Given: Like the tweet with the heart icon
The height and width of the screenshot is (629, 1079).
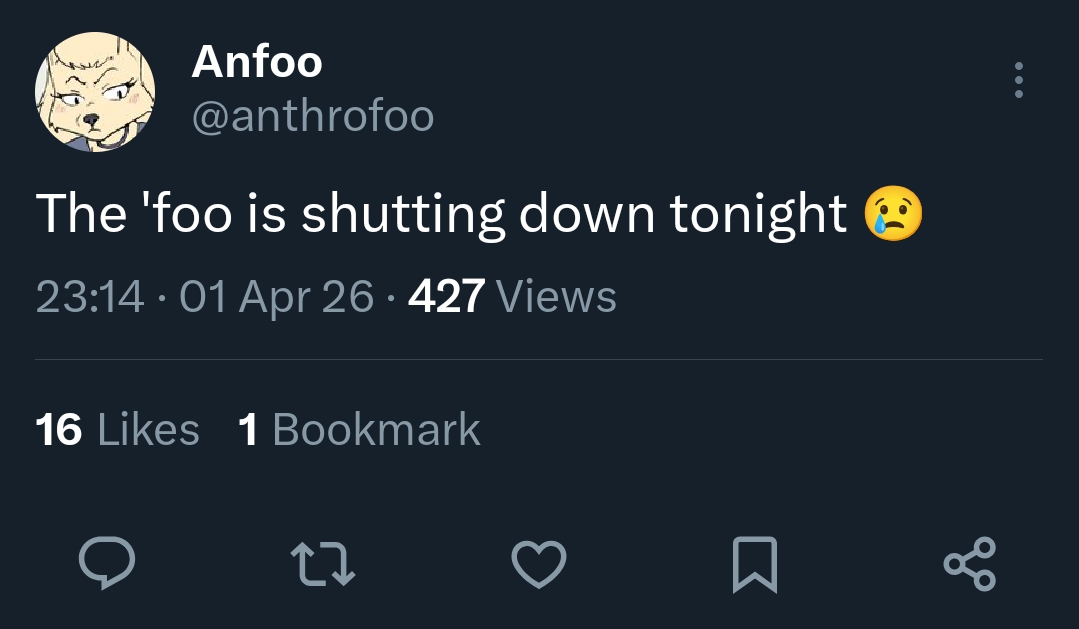Looking at the screenshot, I should 540,563.
